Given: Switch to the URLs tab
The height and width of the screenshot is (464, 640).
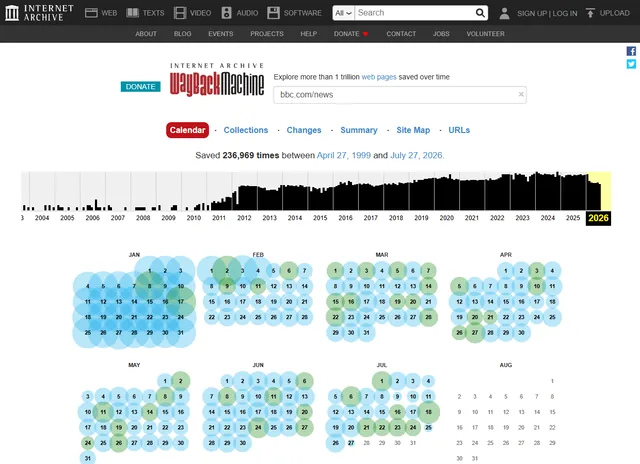Looking at the screenshot, I should (x=459, y=130).
